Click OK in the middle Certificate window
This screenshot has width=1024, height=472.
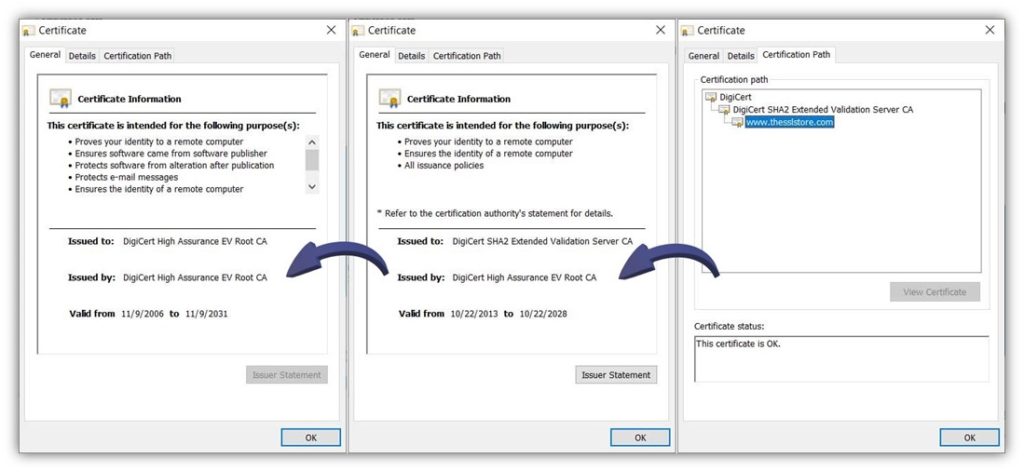(x=640, y=437)
